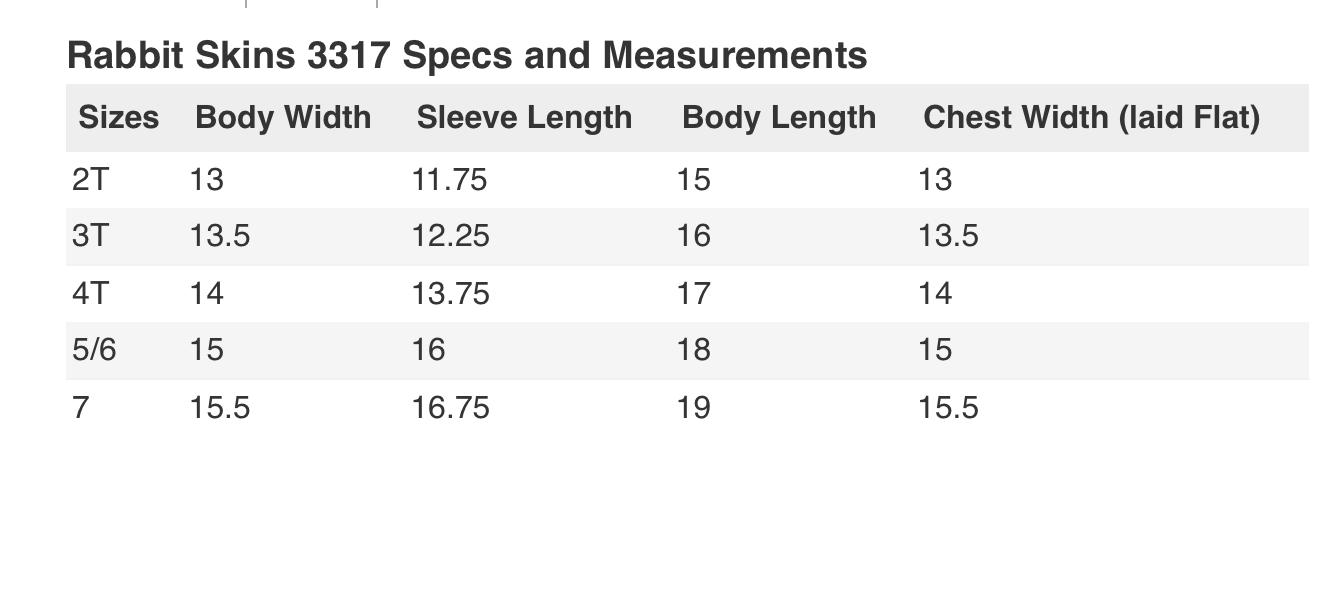
Task: Select the 4T body length value 17
Action: 693,293
